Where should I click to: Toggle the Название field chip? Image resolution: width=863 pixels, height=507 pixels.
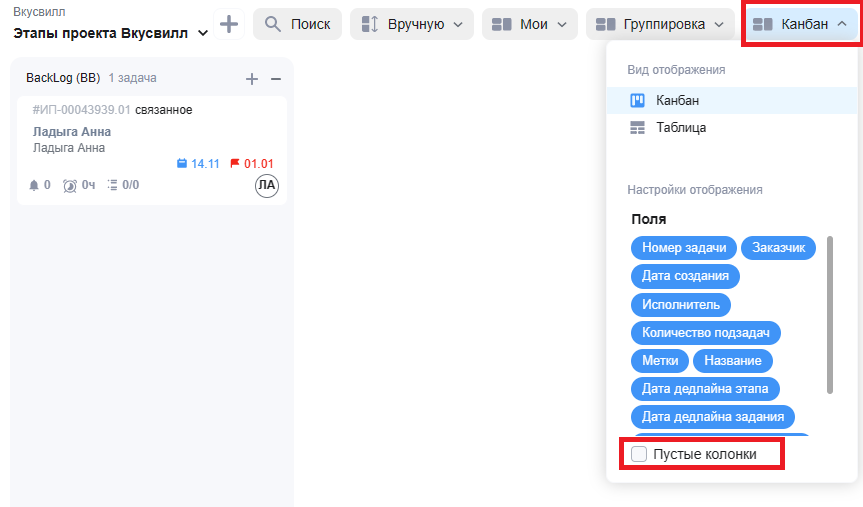733,361
